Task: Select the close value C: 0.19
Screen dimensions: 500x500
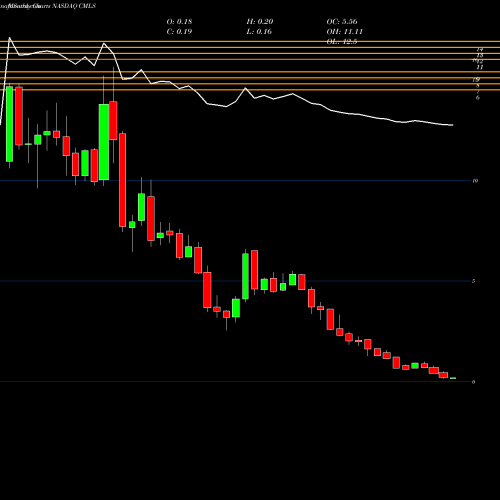Action: (x=179, y=31)
